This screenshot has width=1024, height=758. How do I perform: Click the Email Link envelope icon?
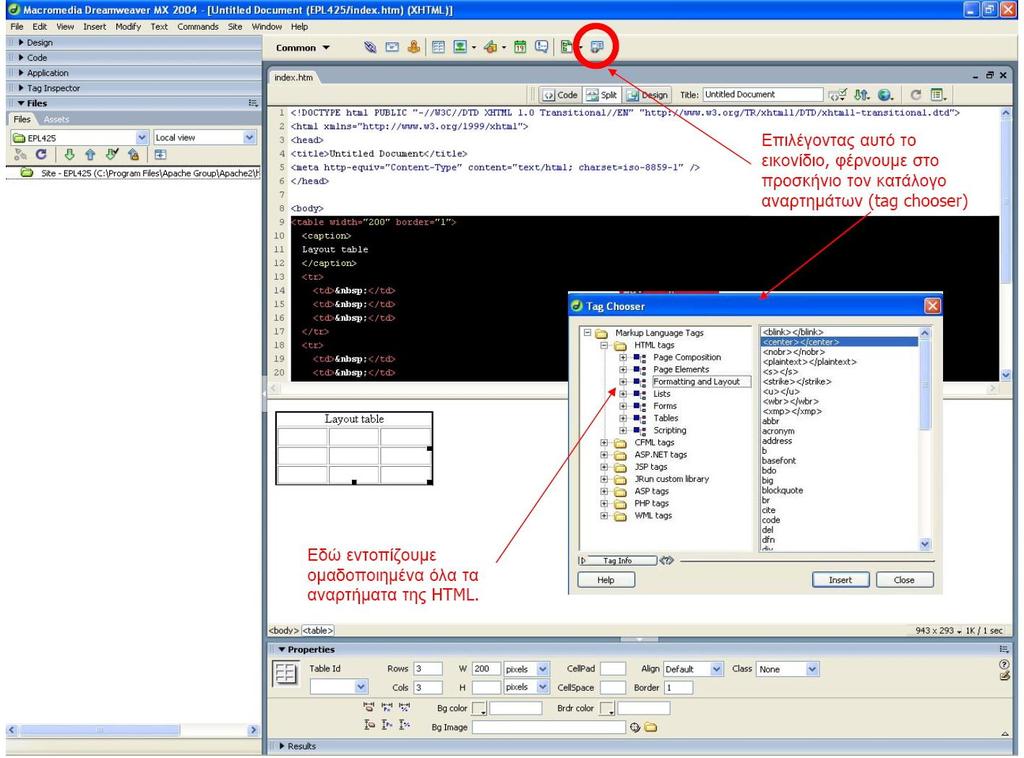[x=392, y=47]
